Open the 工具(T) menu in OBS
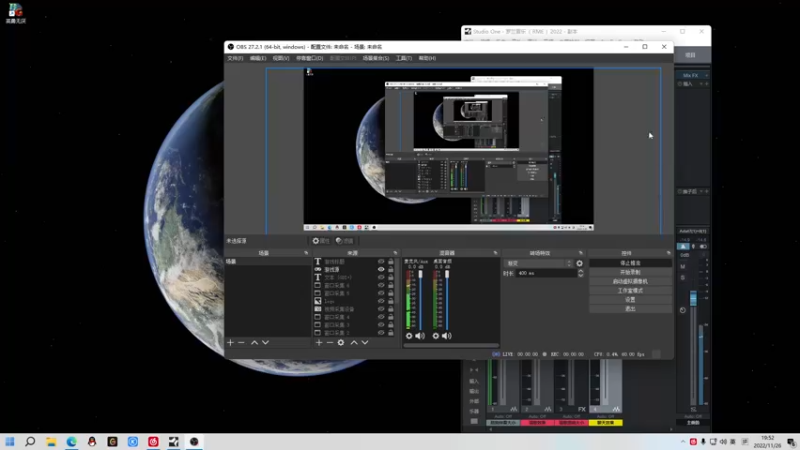 click(403, 59)
